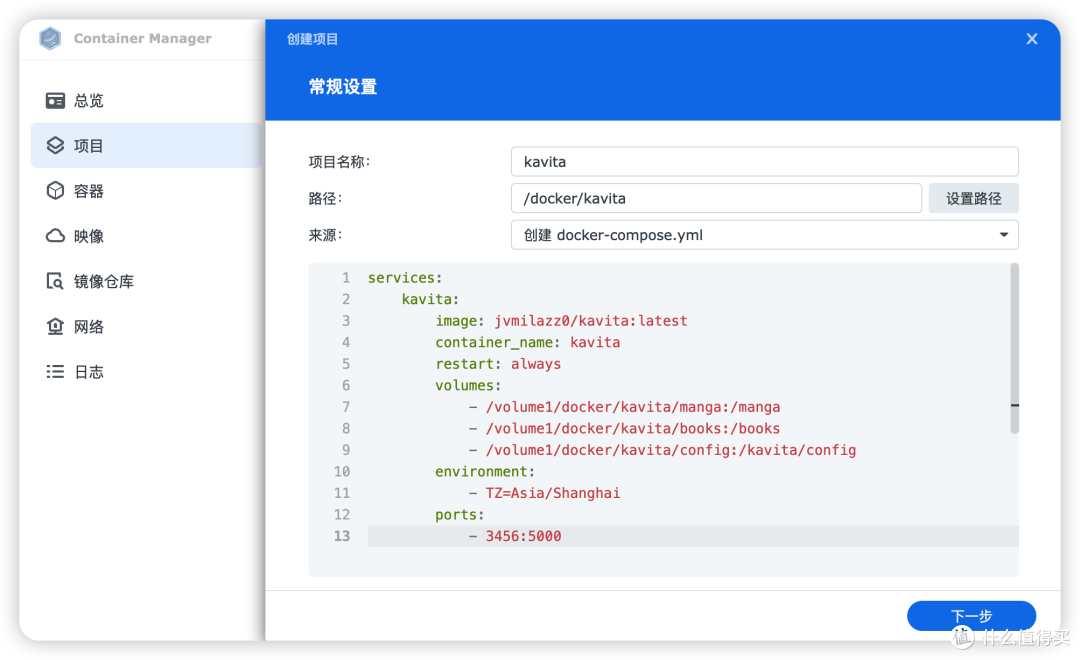This screenshot has width=1080, height=660.
Task: Click the 'volumes:' line
Action: click(x=468, y=385)
